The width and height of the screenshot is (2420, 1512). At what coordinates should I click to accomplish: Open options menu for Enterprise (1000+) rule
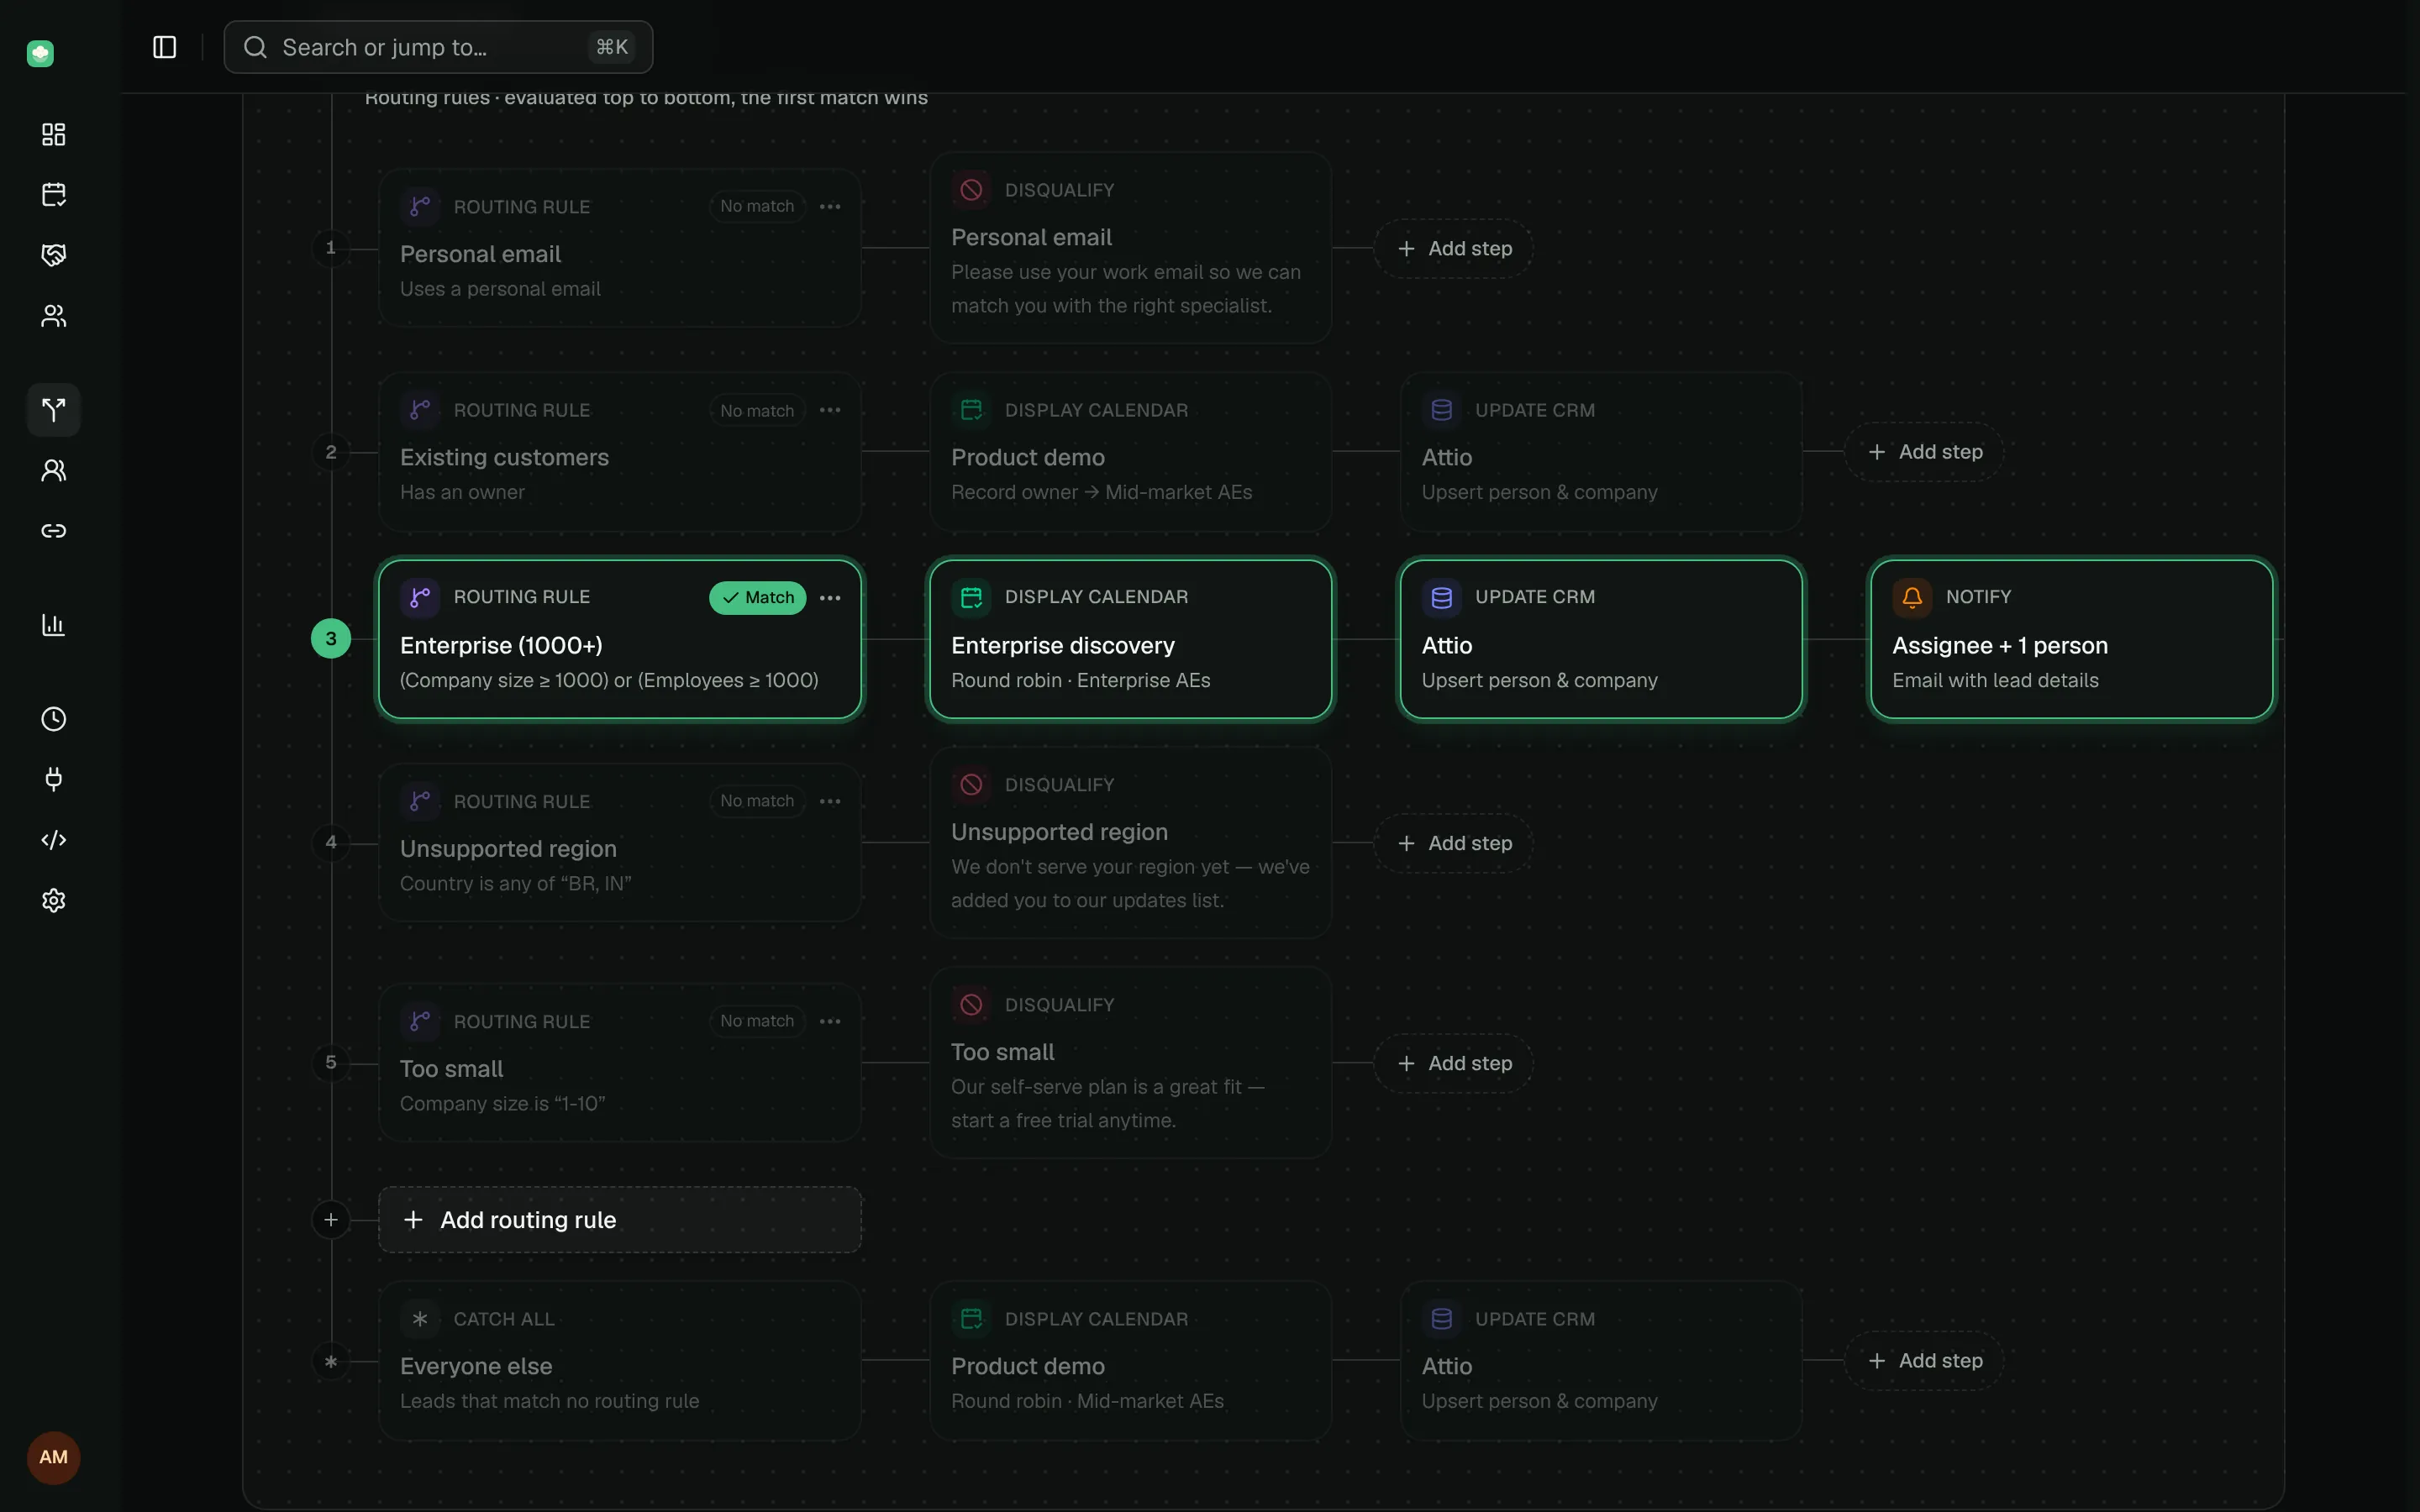pos(830,598)
